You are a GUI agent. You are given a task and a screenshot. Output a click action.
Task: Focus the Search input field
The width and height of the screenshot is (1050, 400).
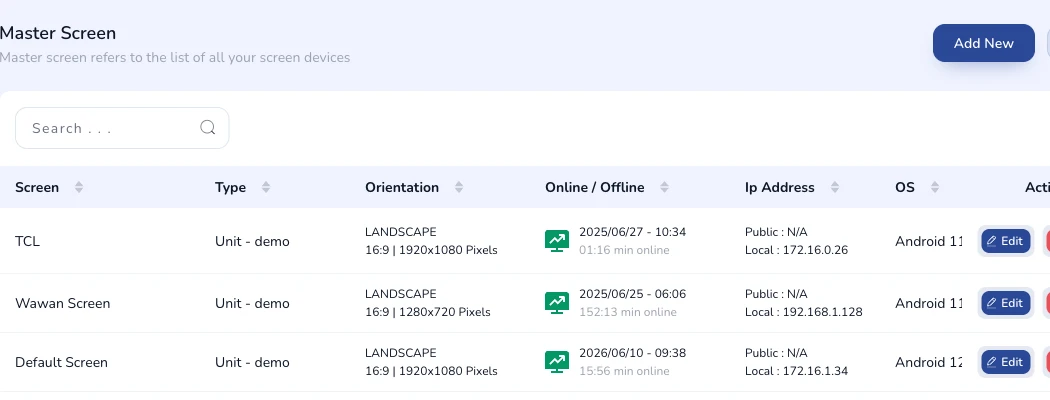pyautogui.click(x=122, y=128)
